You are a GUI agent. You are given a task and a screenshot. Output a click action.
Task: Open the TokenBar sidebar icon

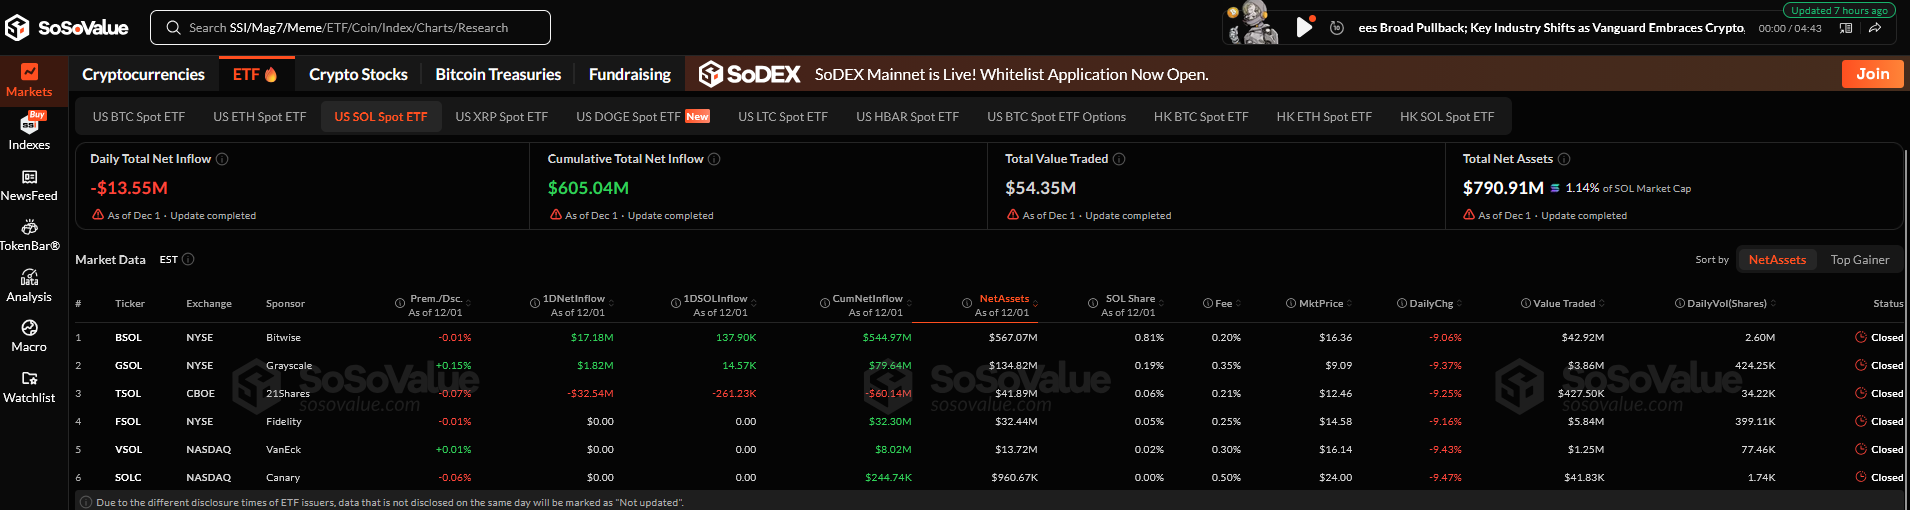point(29,234)
